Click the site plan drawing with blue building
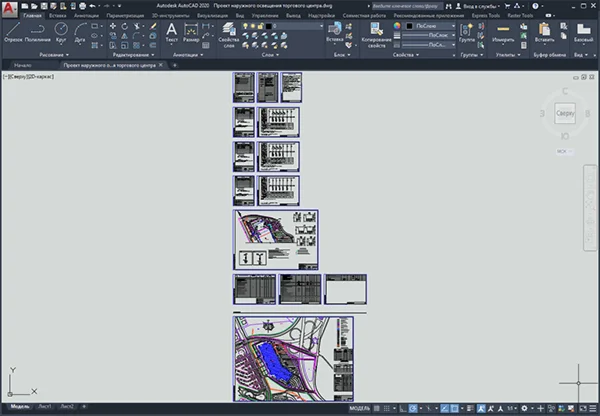 pos(293,359)
